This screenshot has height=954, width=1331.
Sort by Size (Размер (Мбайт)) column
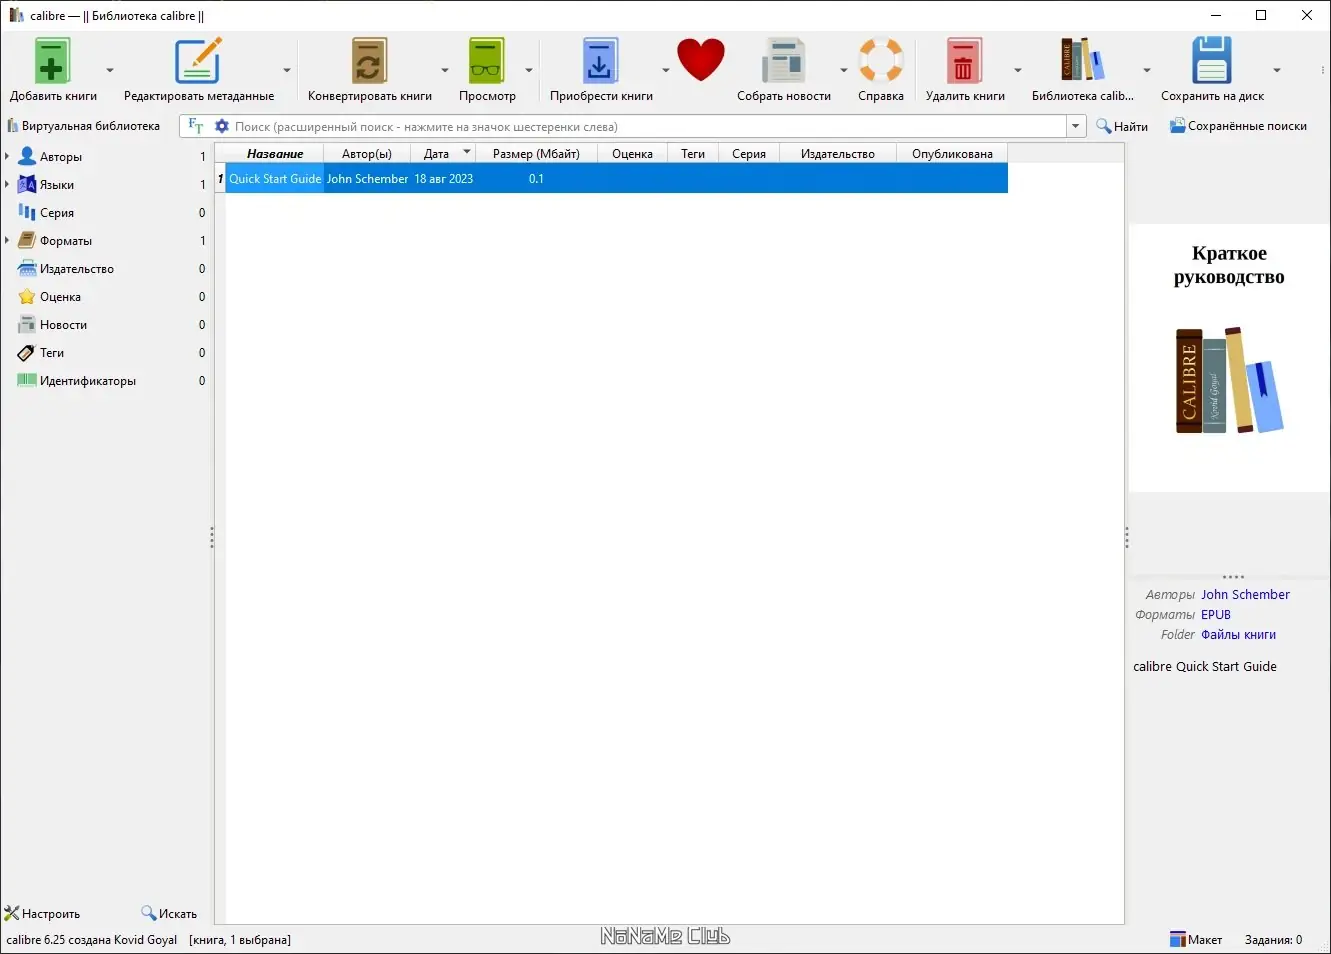coord(536,154)
